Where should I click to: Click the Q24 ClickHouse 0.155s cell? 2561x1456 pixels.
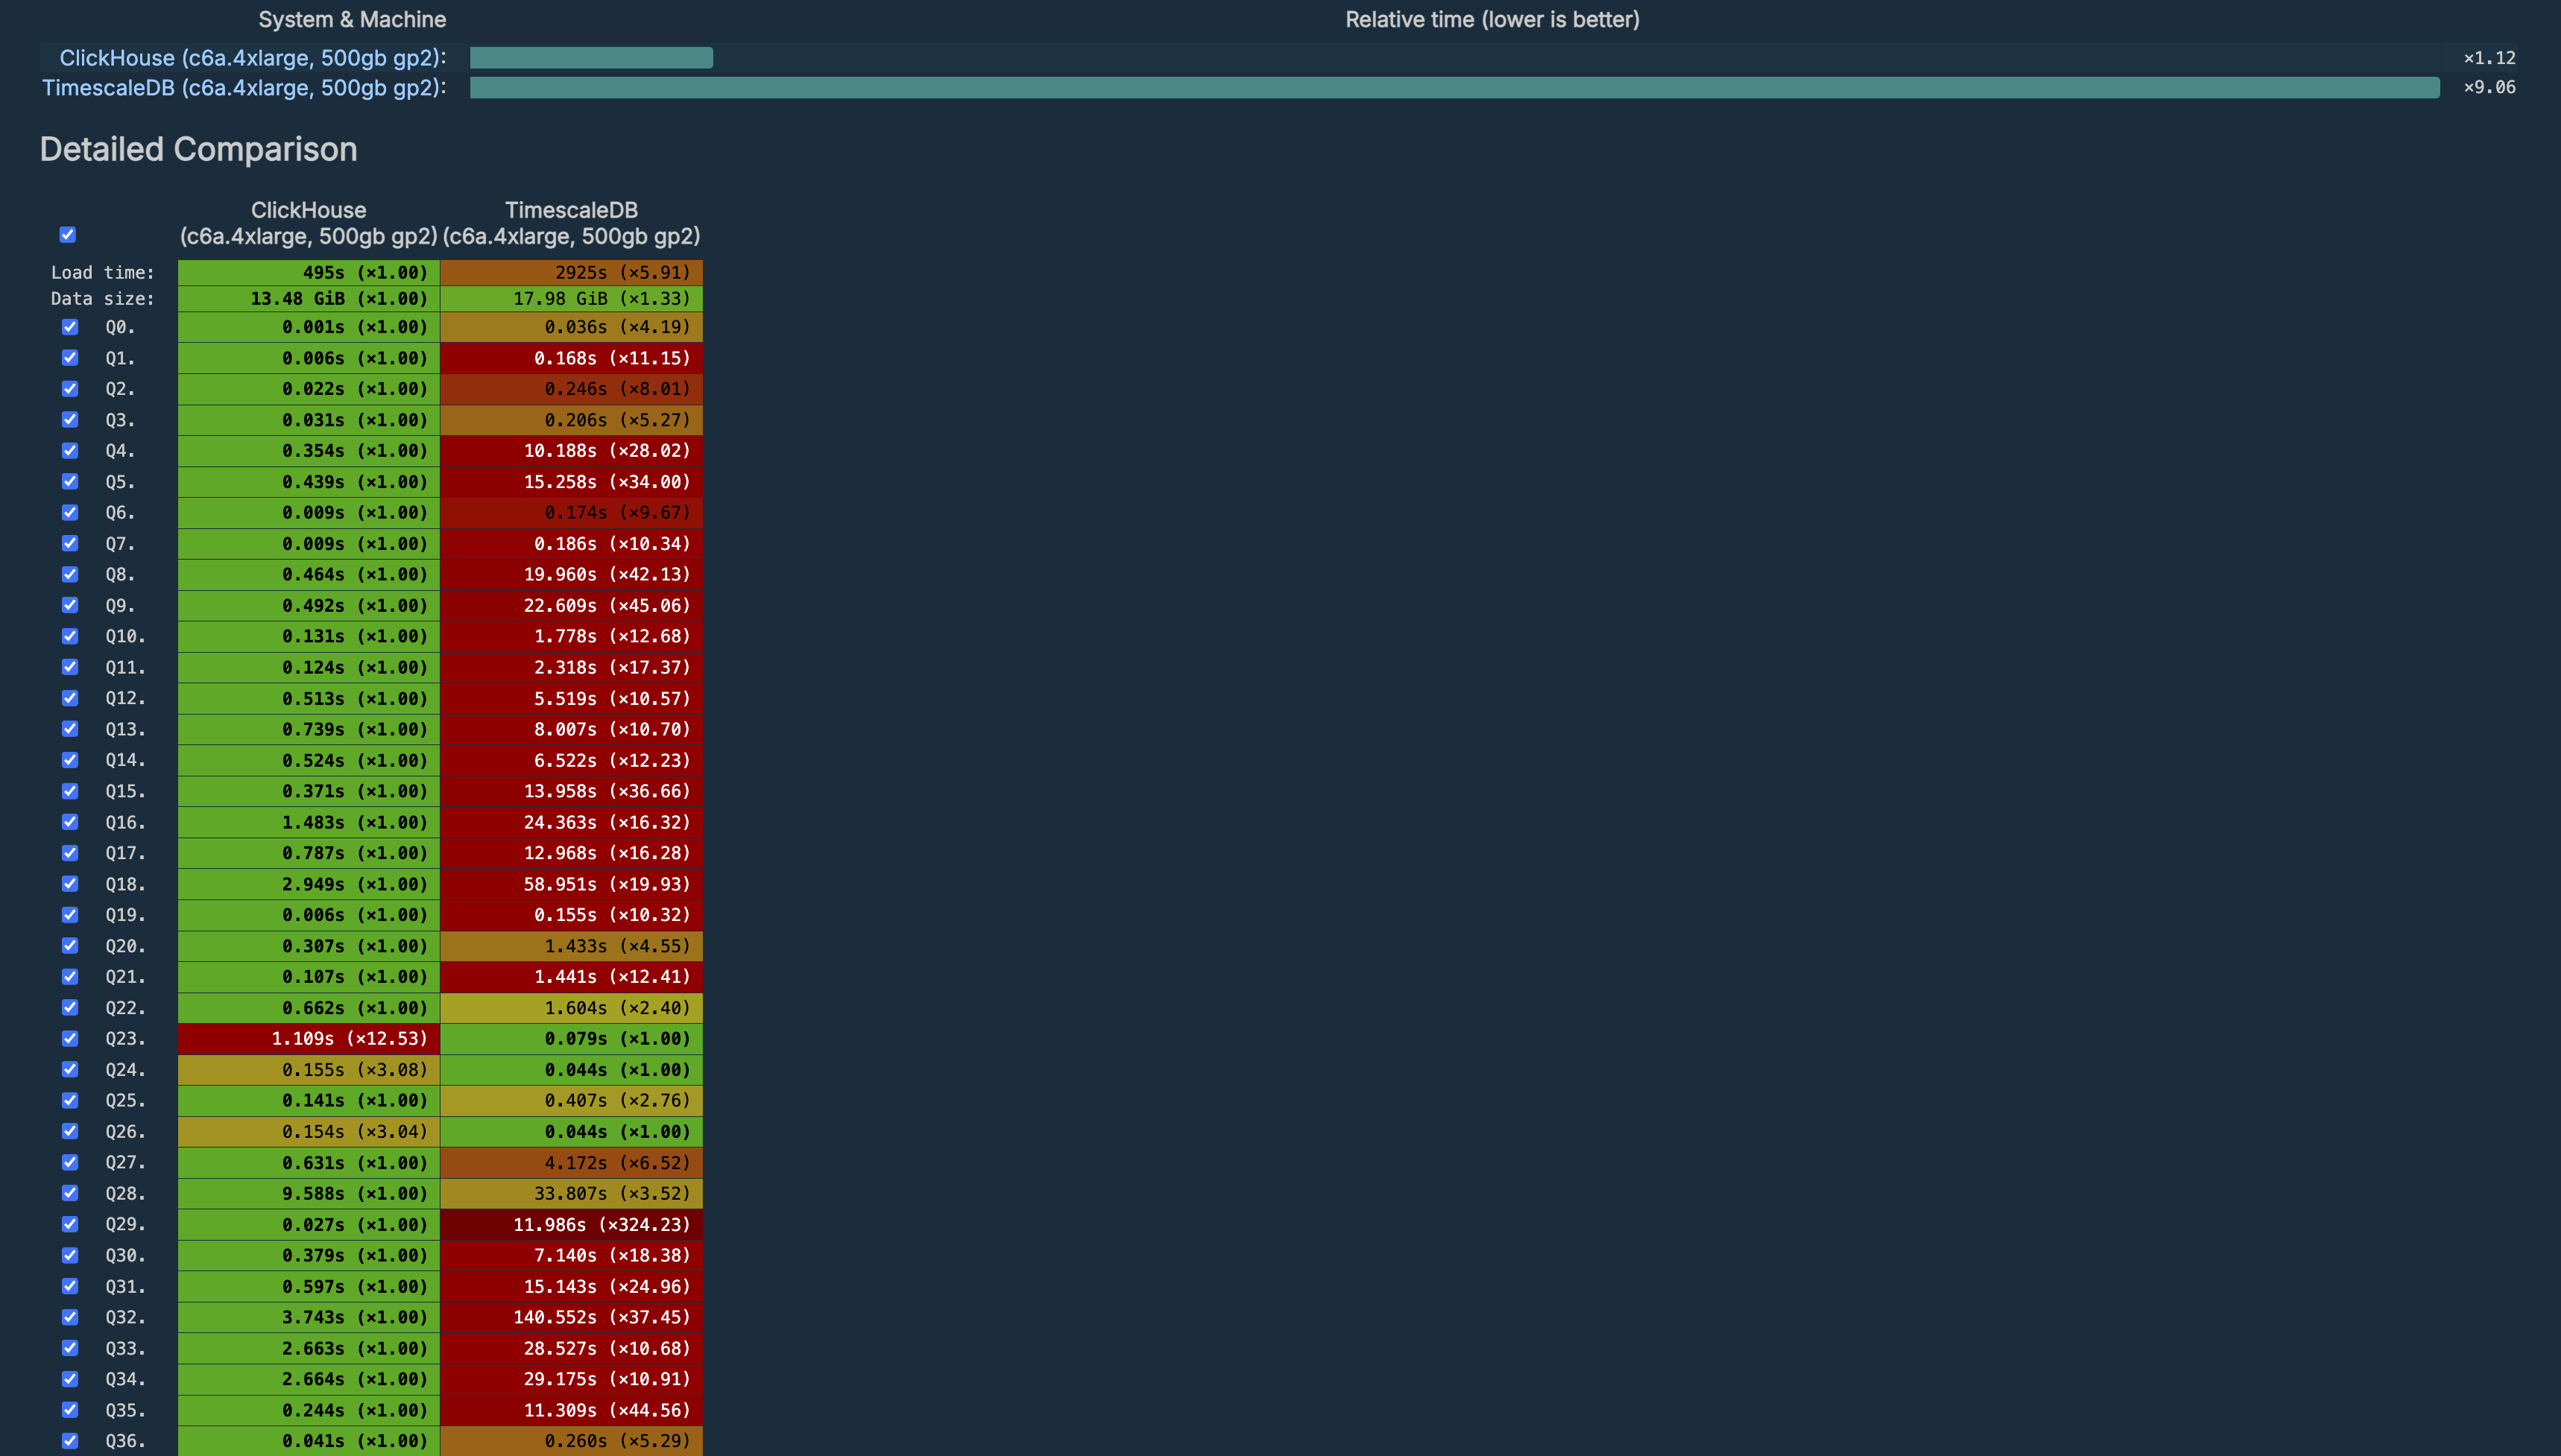pyautogui.click(x=309, y=1070)
